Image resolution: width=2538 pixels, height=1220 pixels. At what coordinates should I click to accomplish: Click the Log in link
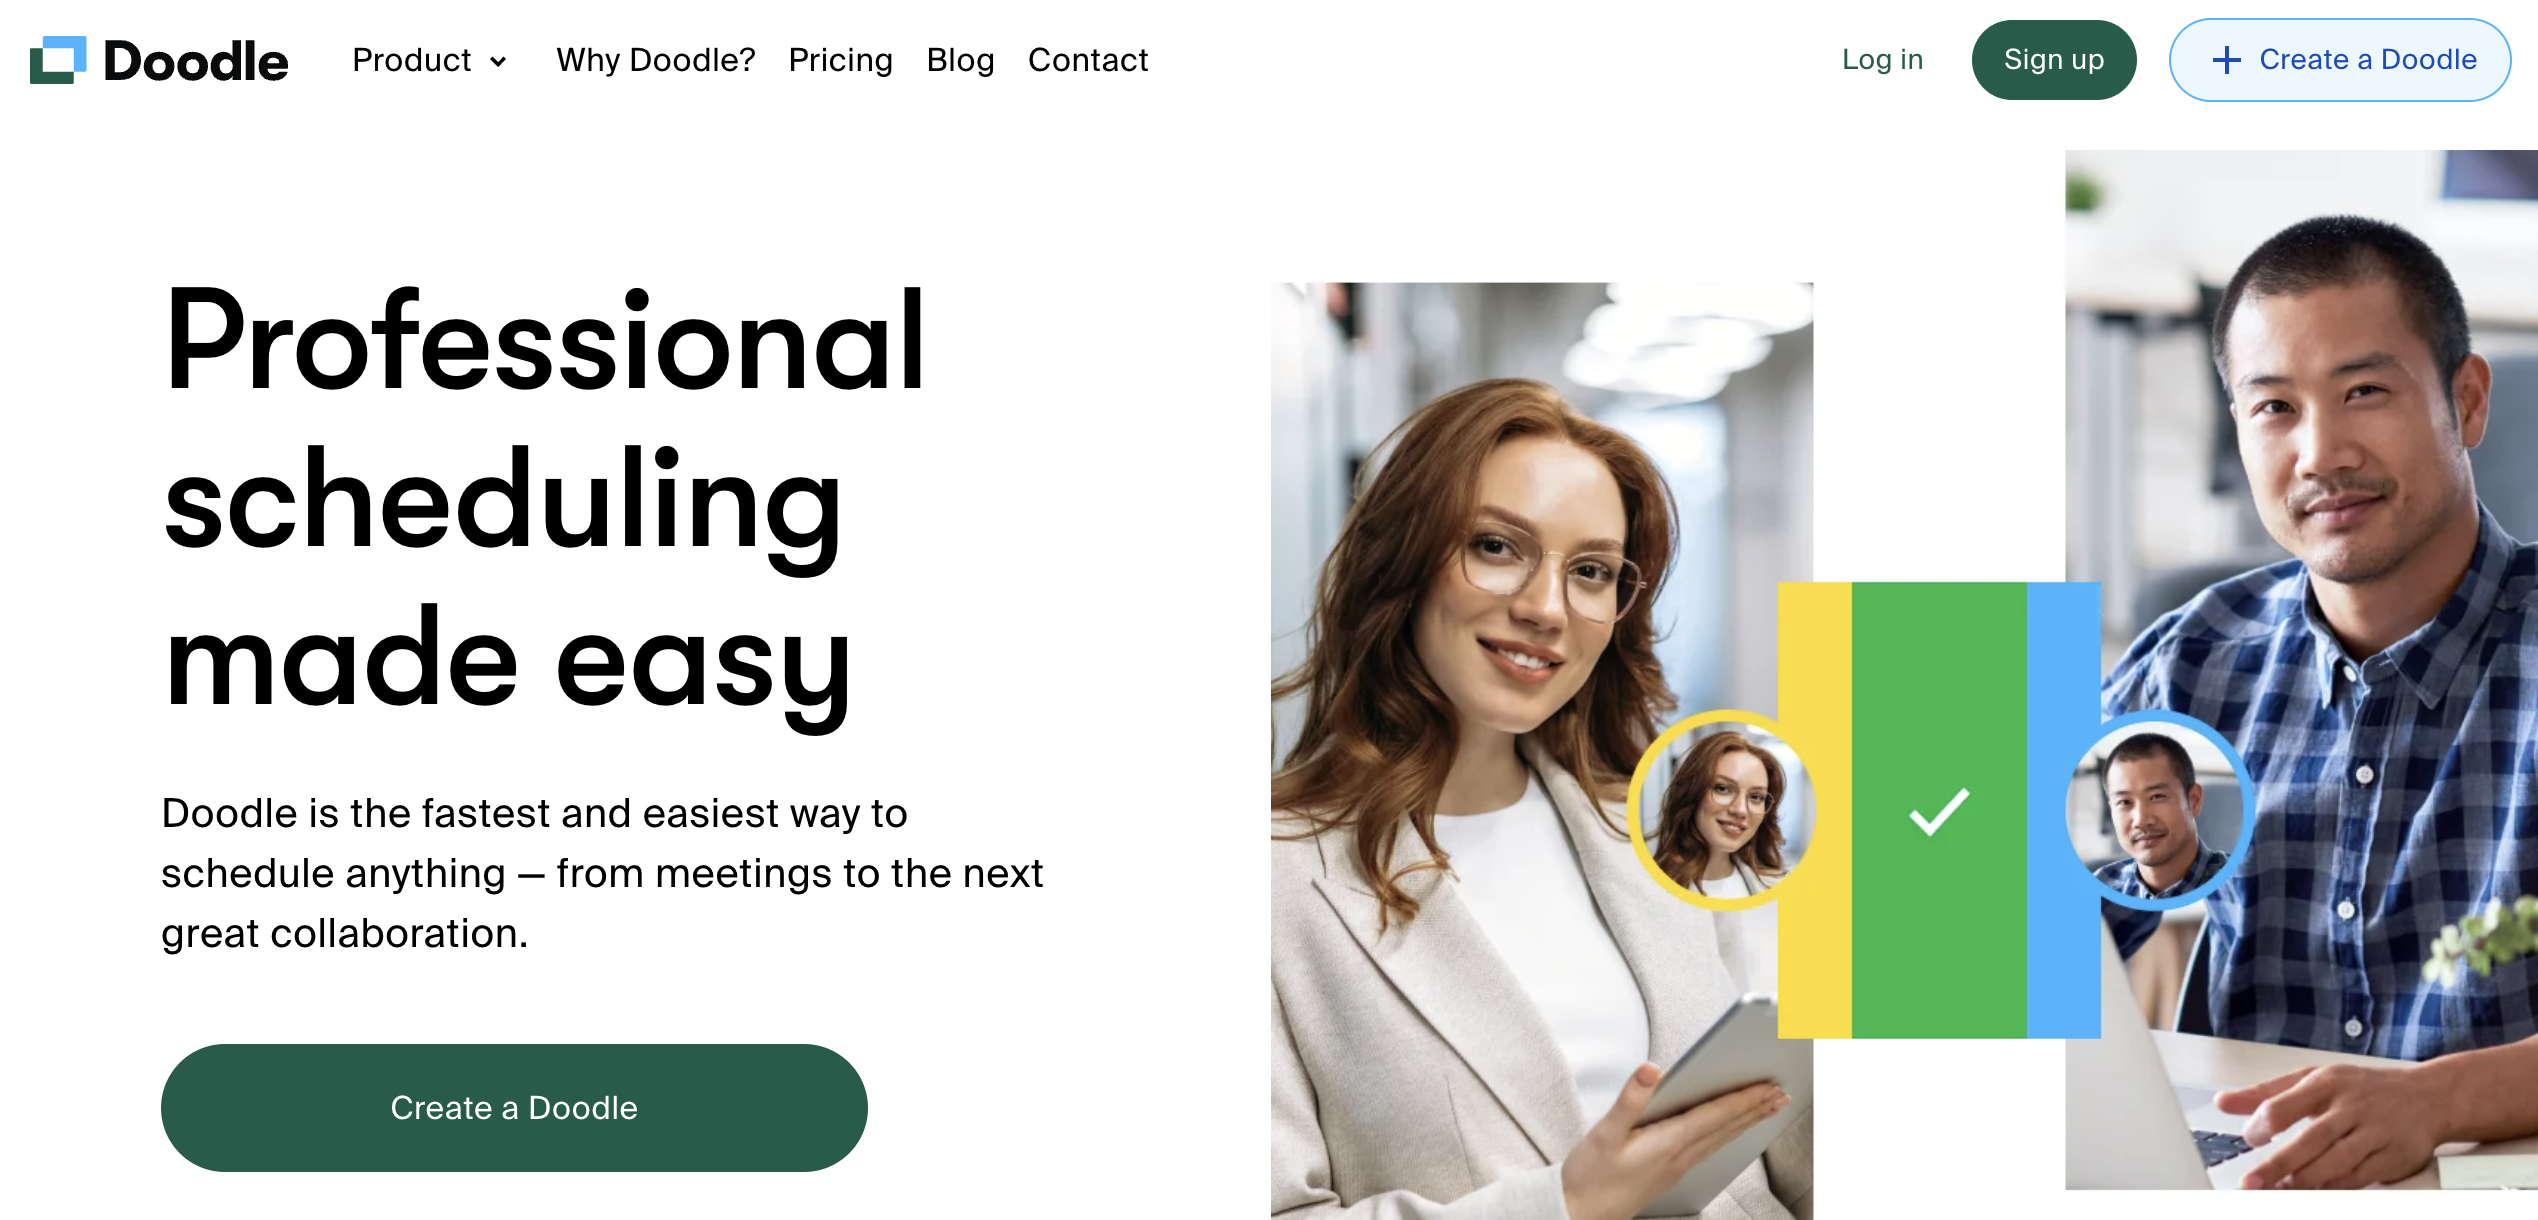pyautogui.click(x=1882, y=60)
